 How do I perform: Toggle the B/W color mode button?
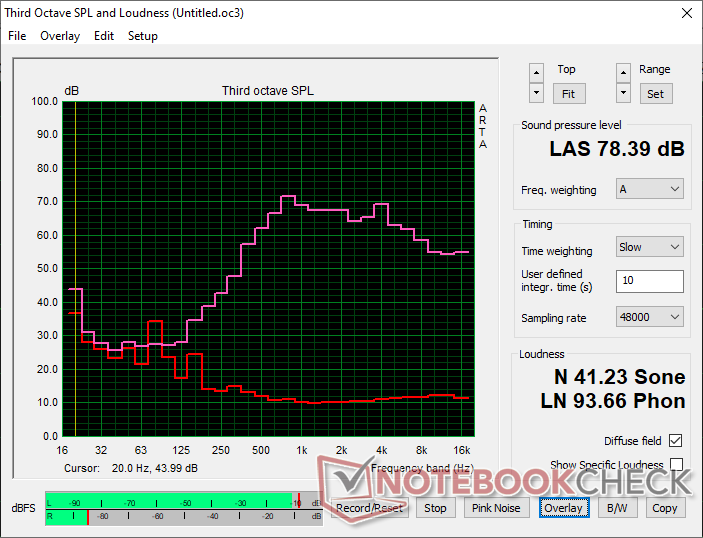click(x=617, y=508)
